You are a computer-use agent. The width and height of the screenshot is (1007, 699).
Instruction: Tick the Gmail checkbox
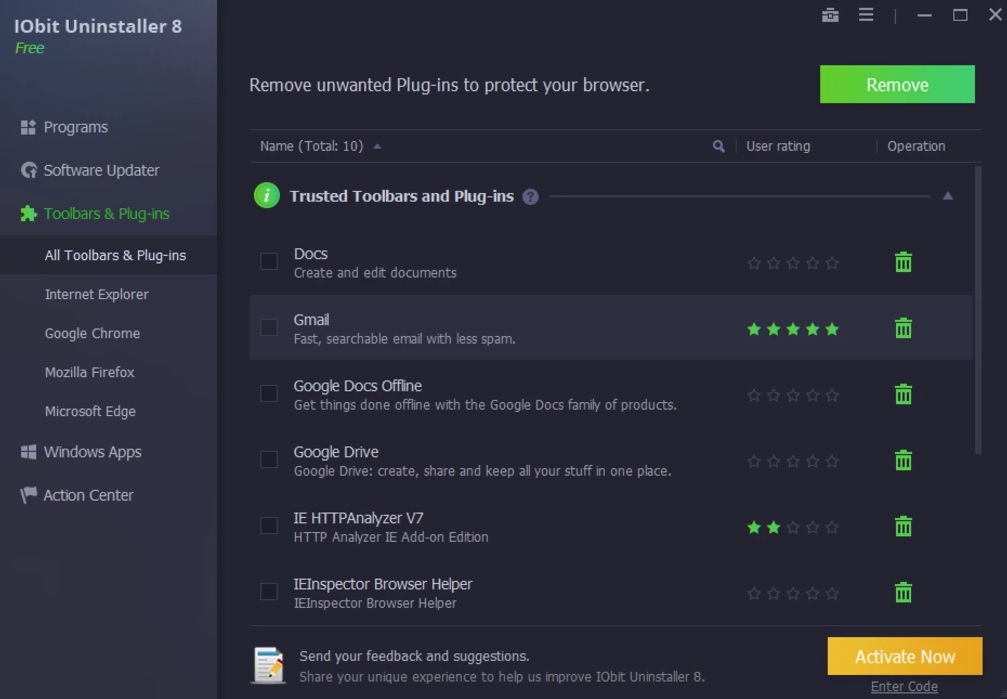click(x=268, y=328)
